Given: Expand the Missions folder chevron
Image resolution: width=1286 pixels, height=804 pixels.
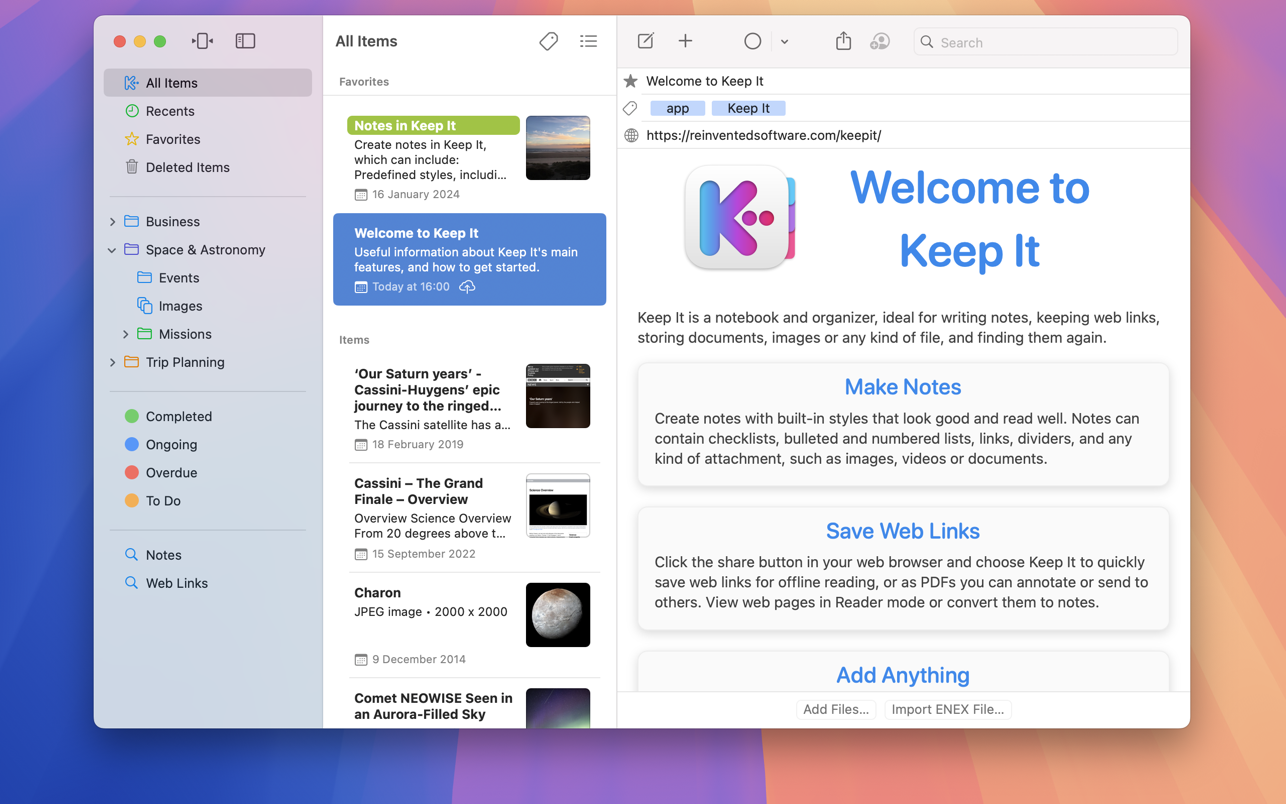Looking at the screenshot, I should (x=126, y=334).
